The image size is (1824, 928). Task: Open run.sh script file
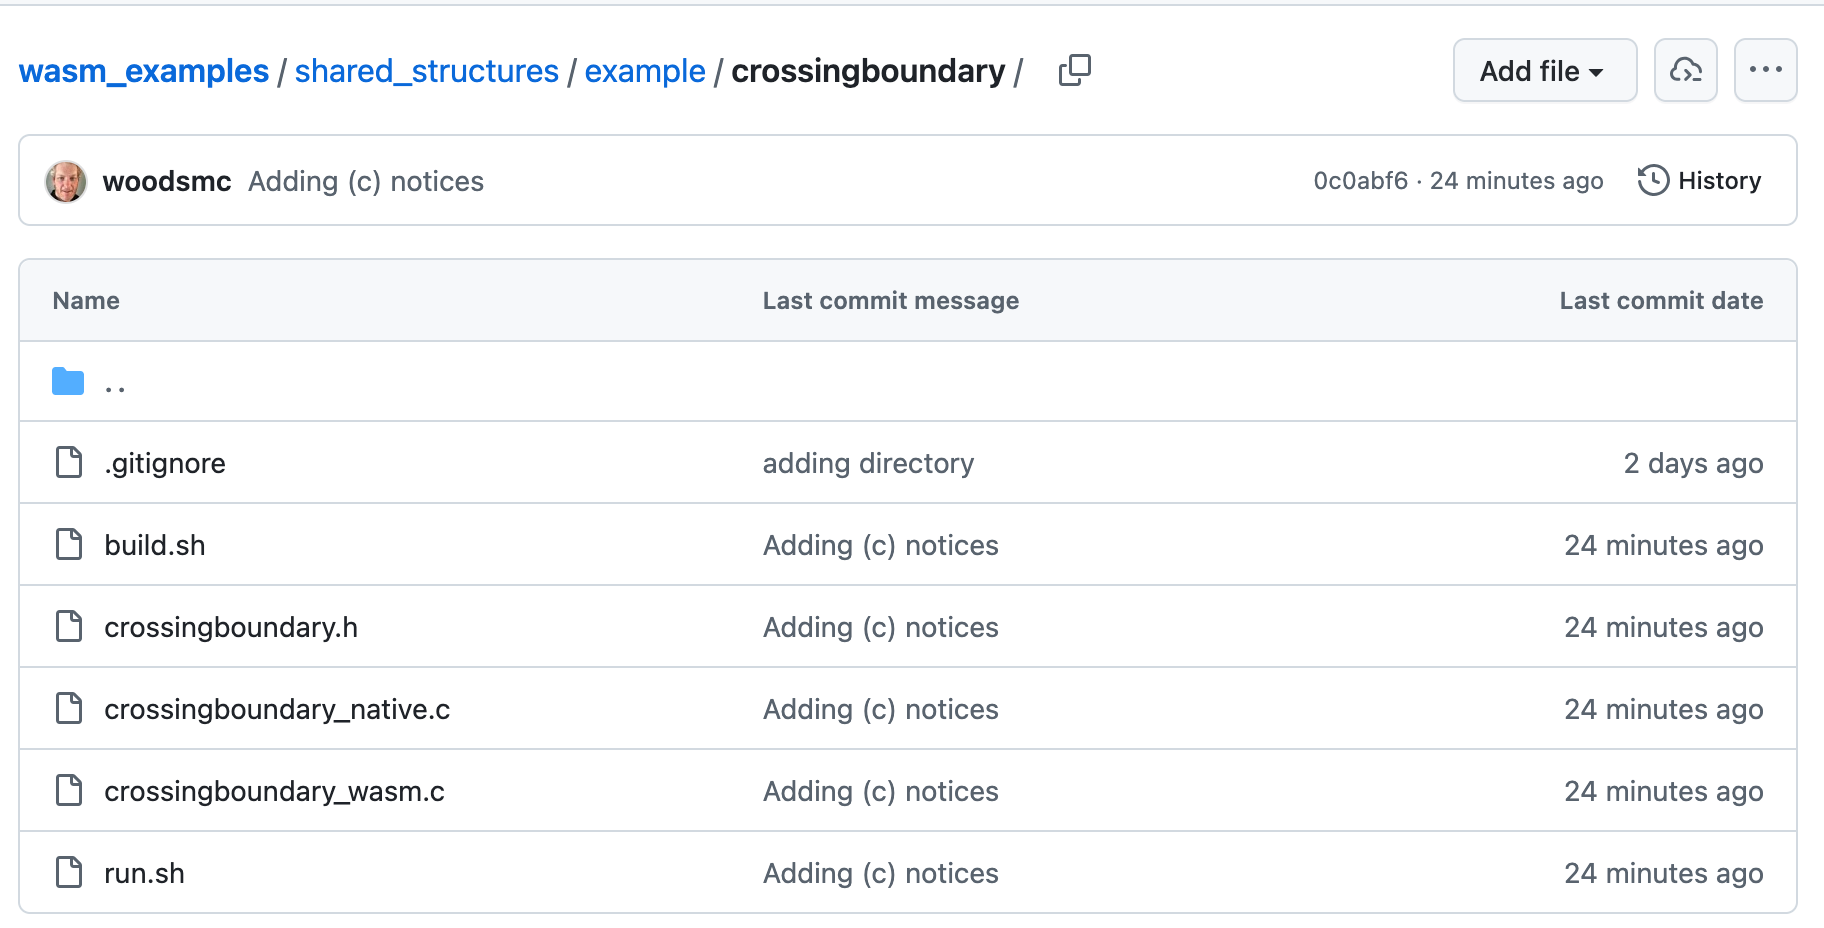(x=144, y=873)
